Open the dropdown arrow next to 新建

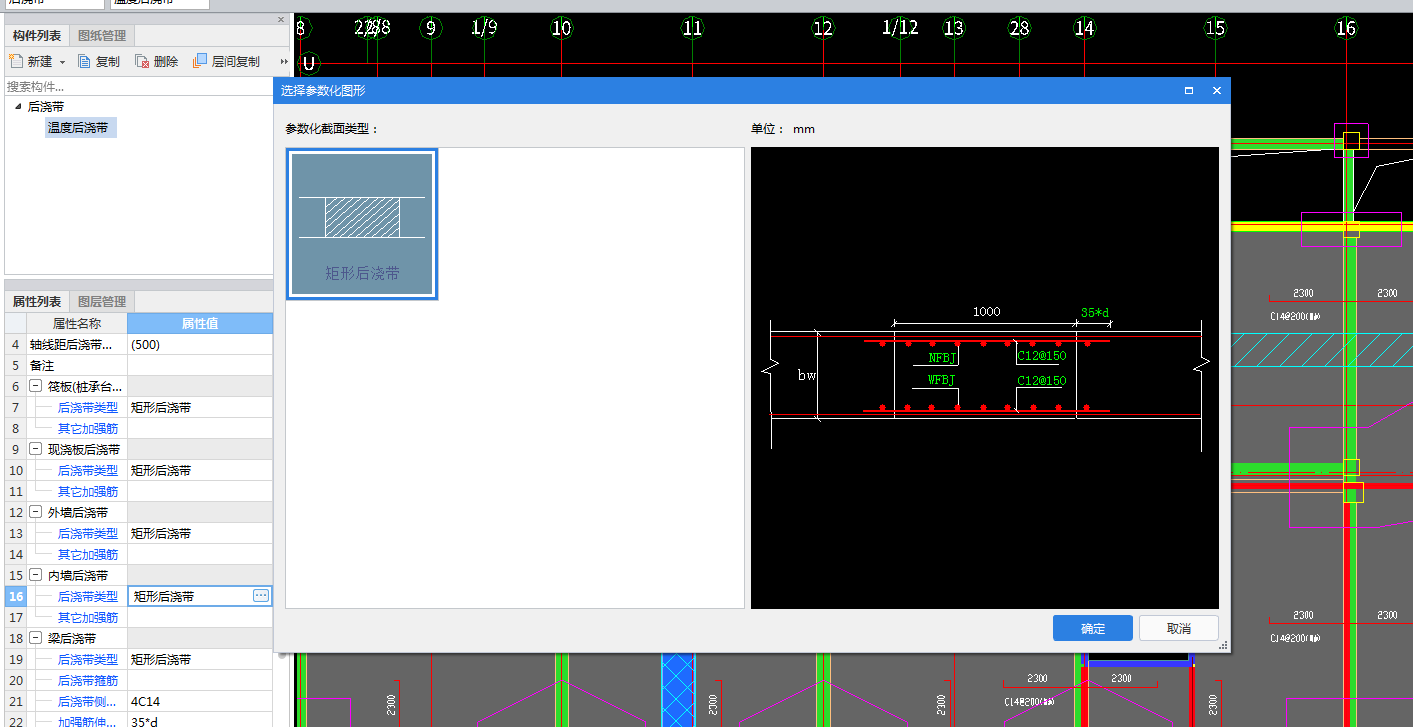point(62,62)
